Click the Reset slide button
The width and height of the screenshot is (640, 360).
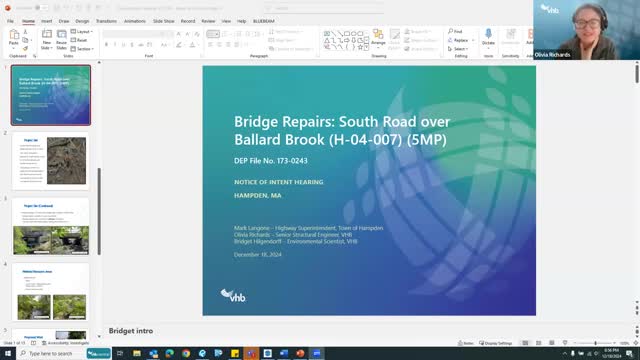(79, 40)
